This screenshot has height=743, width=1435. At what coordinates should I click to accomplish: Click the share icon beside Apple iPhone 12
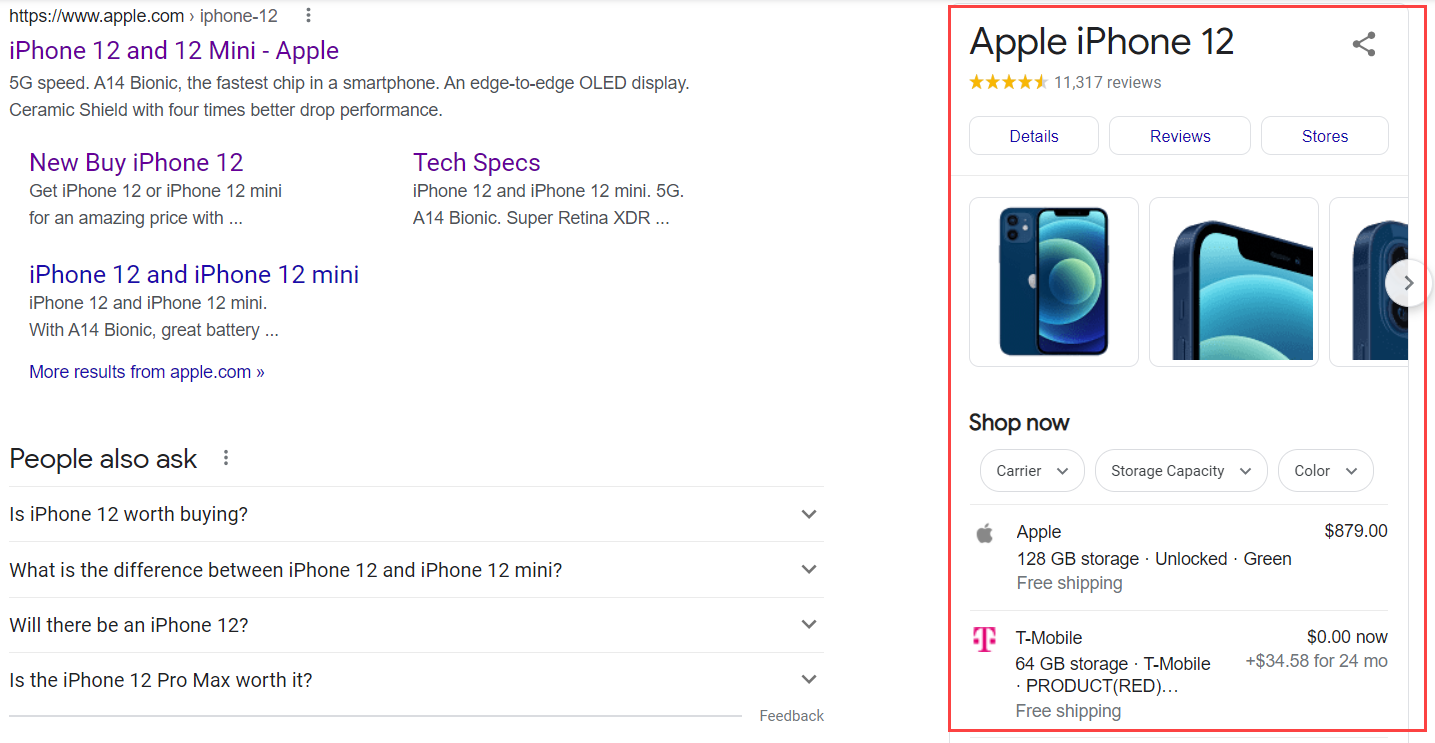point(1364,44)
